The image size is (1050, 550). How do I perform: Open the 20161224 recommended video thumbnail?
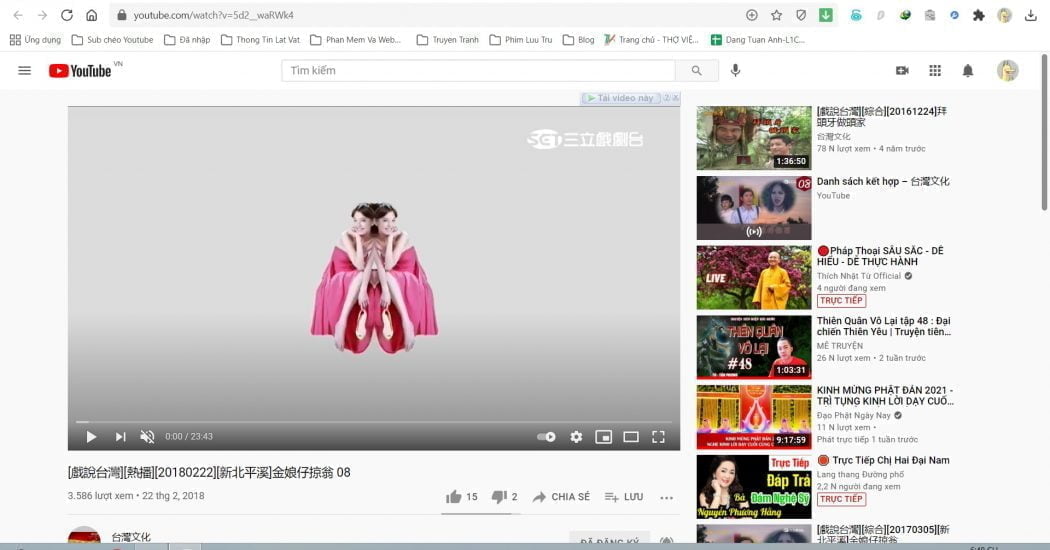[753, 138]
